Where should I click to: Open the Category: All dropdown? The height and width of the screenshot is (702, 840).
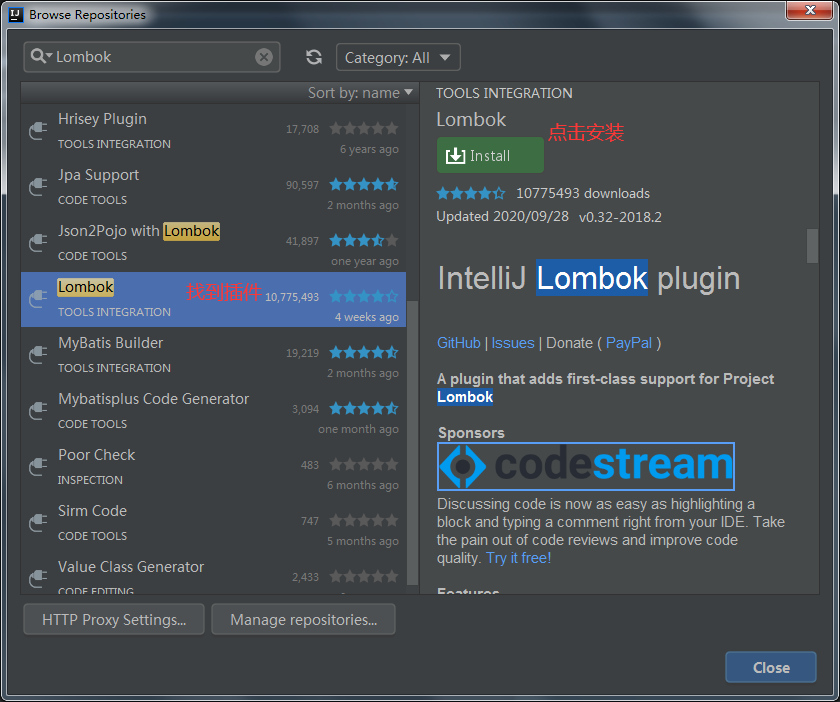click(398, 57)
